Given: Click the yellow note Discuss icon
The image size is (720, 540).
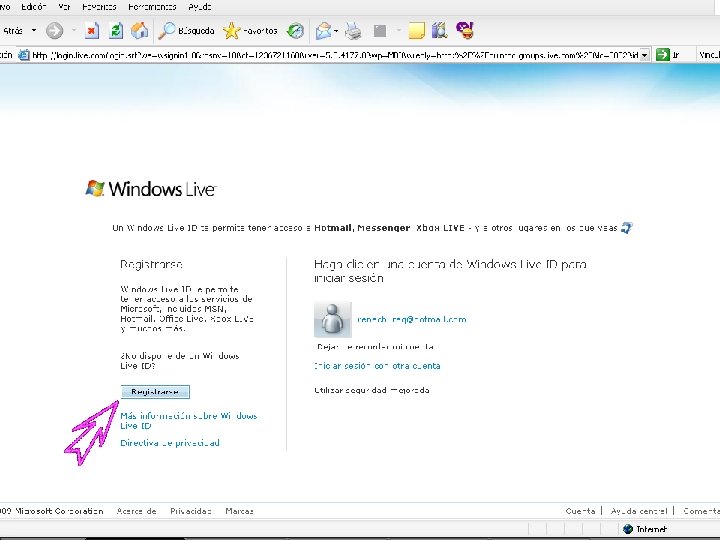Looking at the screenshot, I should pos(416,31).
